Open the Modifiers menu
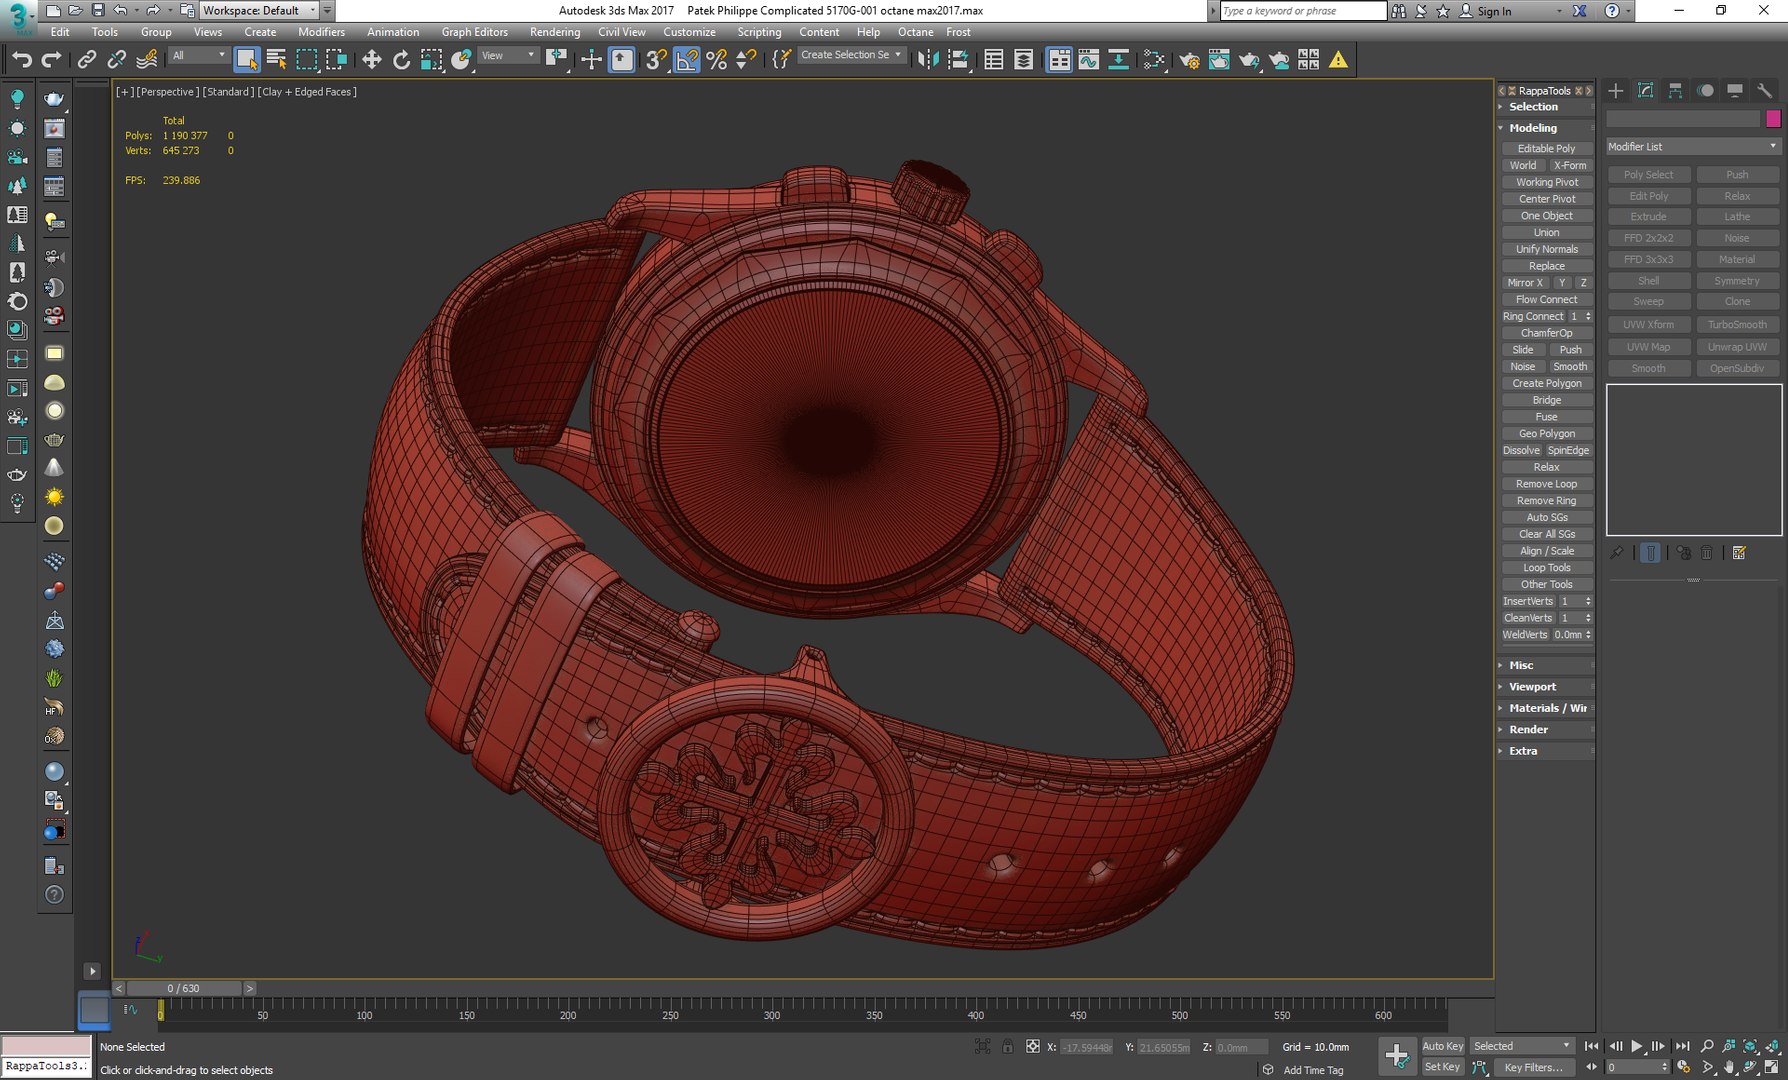This screenshot has height=1080, width=1788. [321, 32]
